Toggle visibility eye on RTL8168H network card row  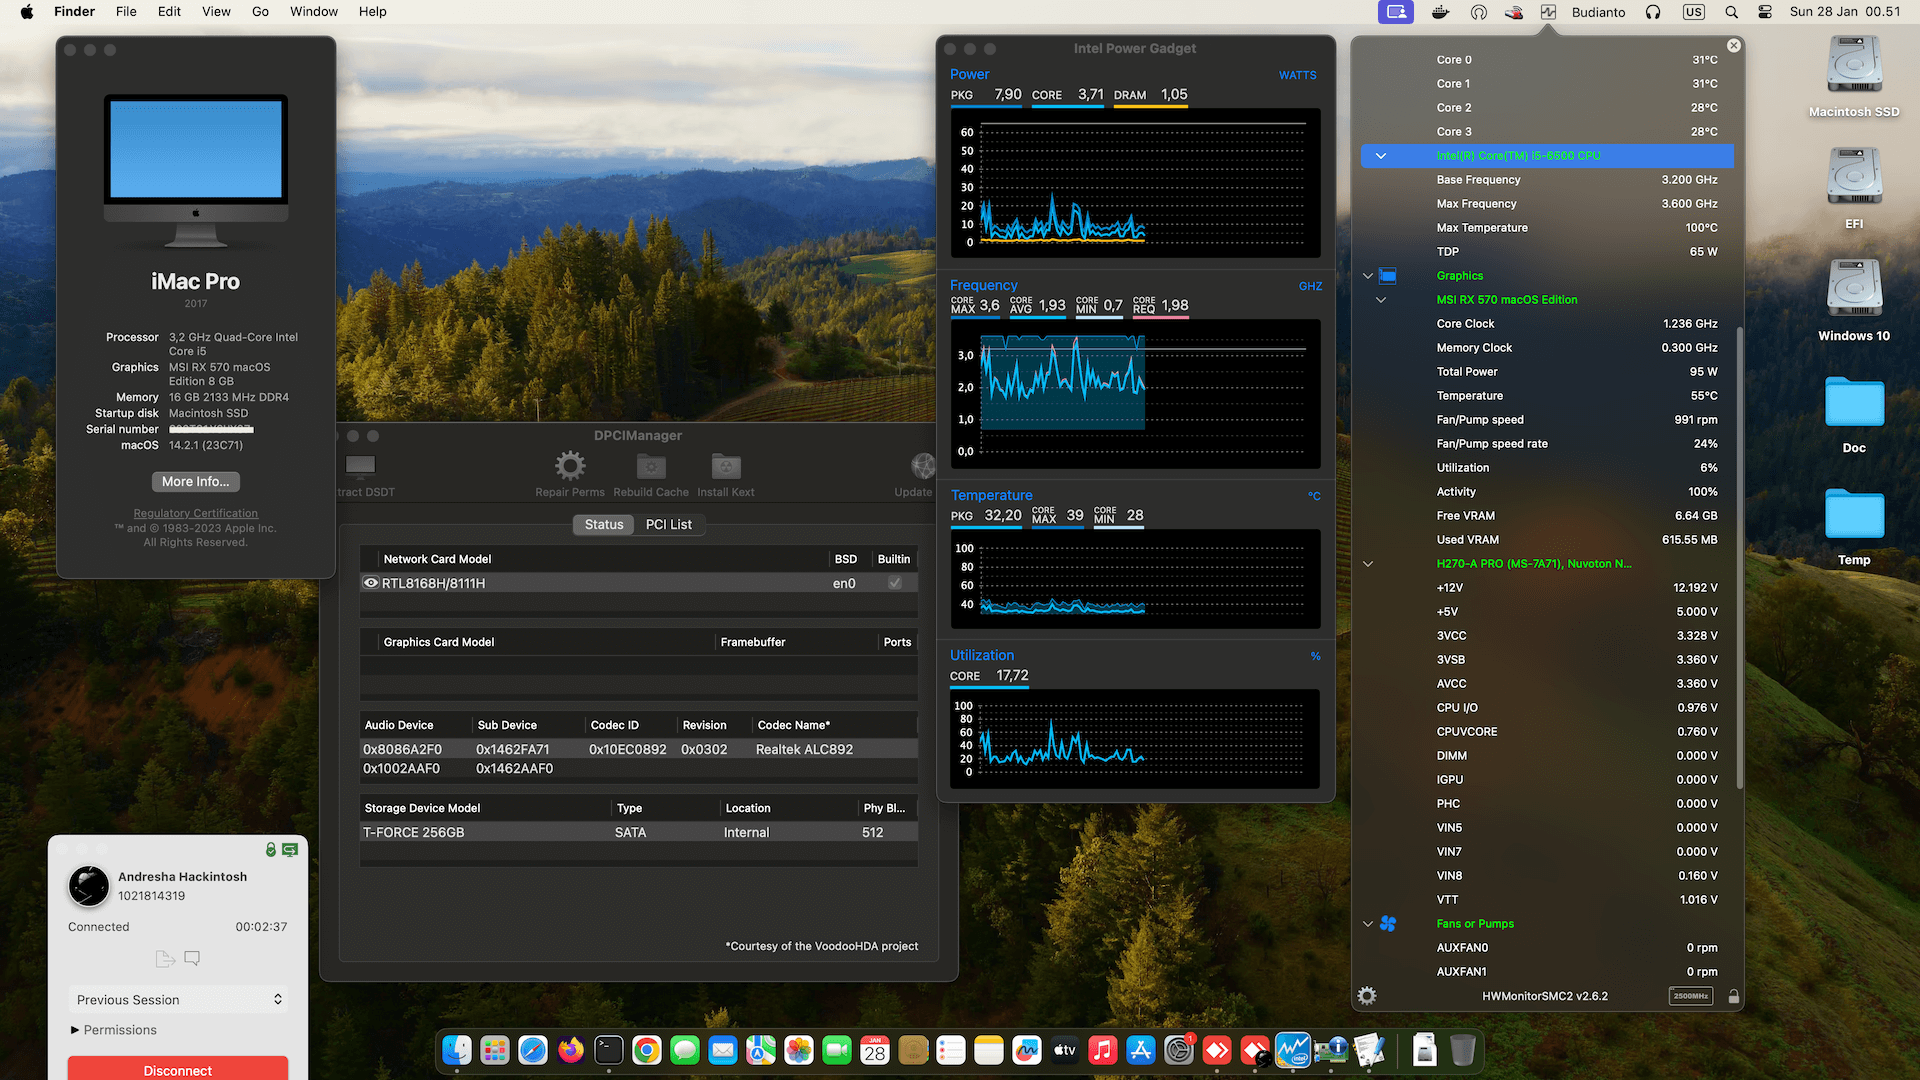click(x=370, y=582)
